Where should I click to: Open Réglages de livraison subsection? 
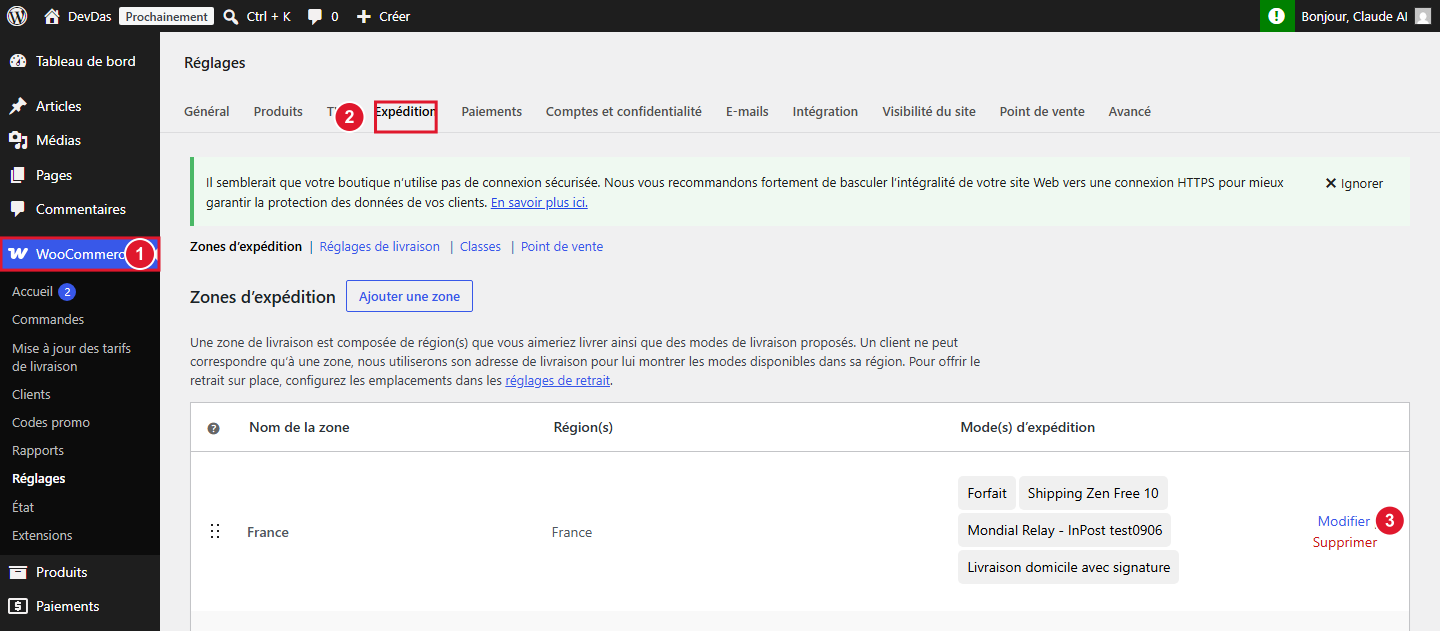[x=380, y=246]
